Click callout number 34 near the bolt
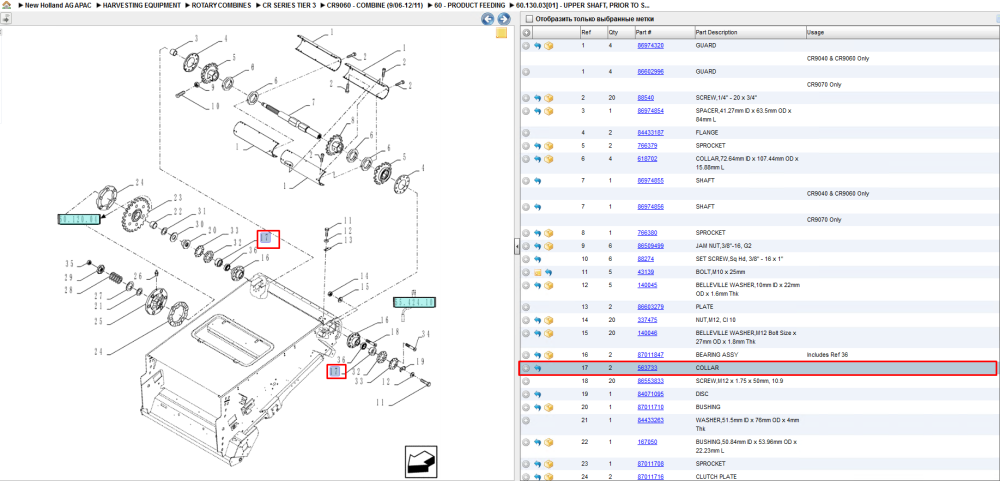The width and height of the screenshot is (1000, 481). tap(425, 334)
